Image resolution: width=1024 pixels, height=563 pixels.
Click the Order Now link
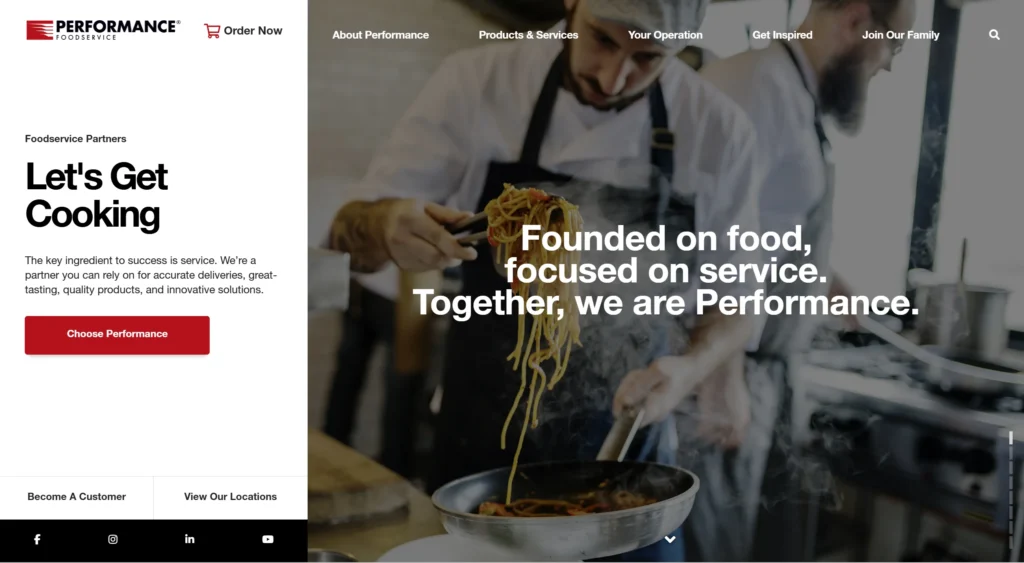click(253, 31)
